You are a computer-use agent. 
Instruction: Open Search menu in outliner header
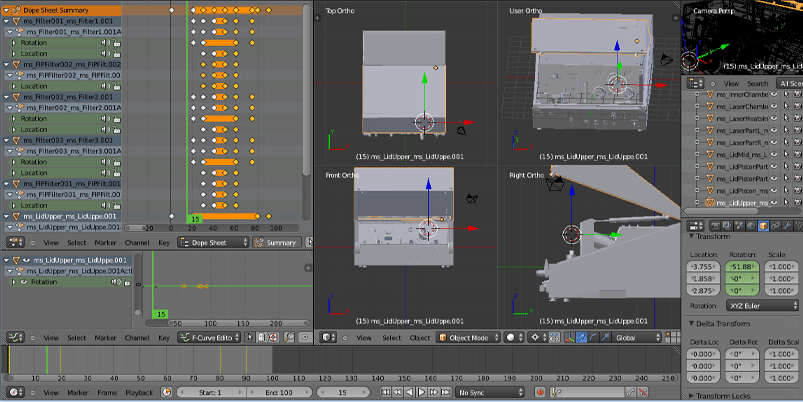point(757,83)
